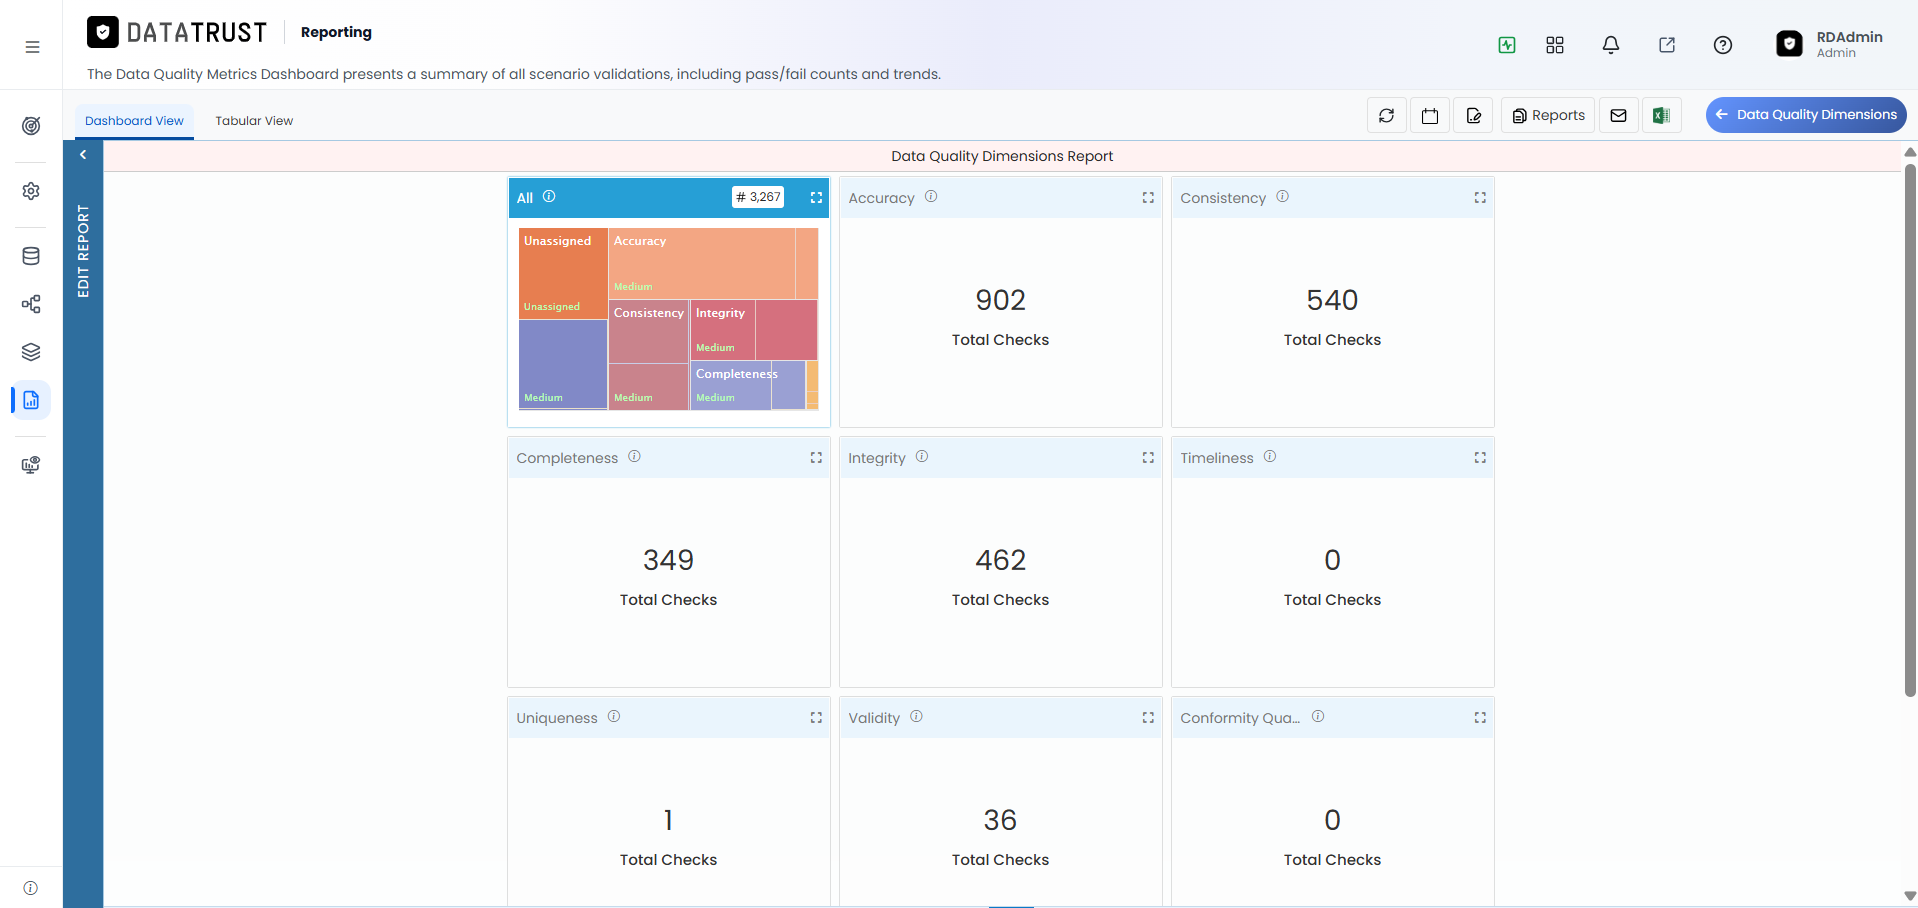Switch to Dashboard View tab
1918x908 pixels.
point(134,121)
